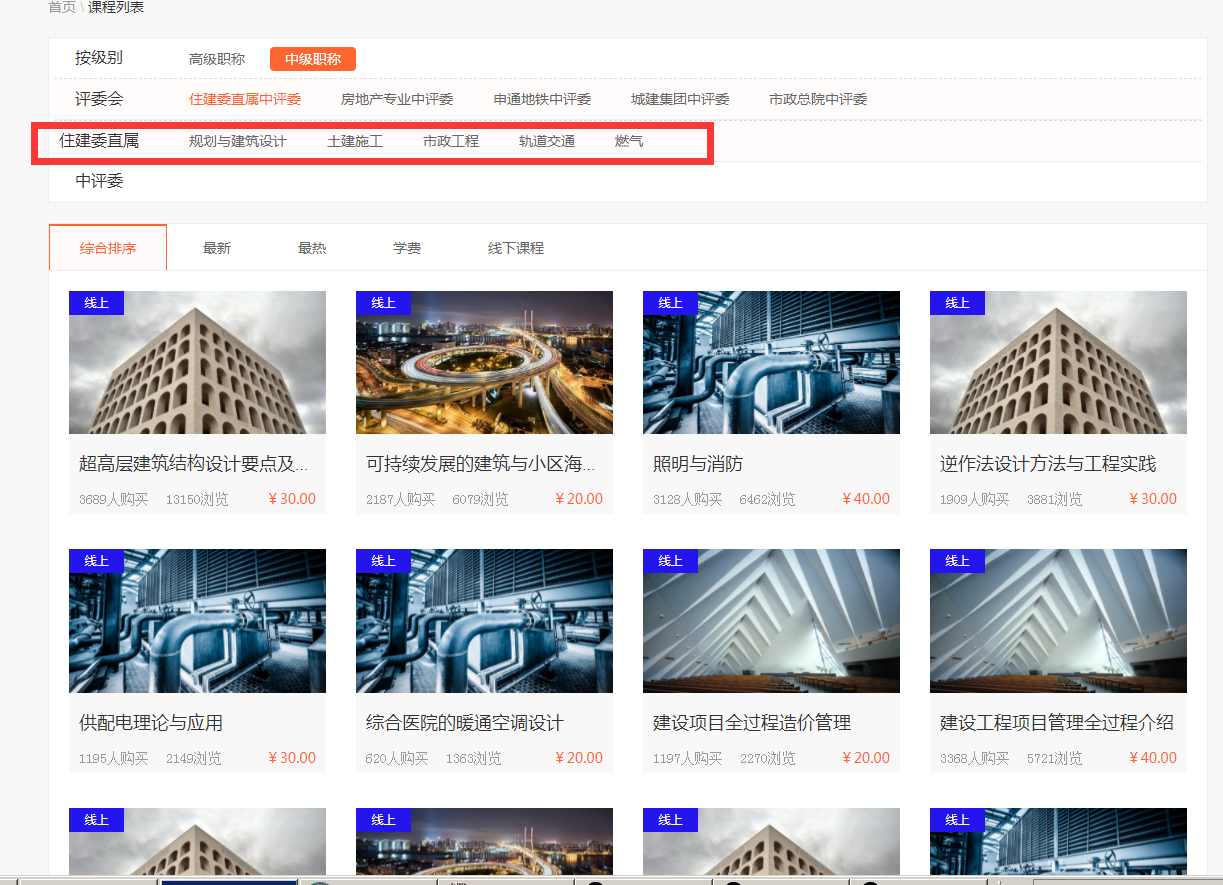Filter by 土建施工 specialty
1223x885 pixels.
pos(355,141)
